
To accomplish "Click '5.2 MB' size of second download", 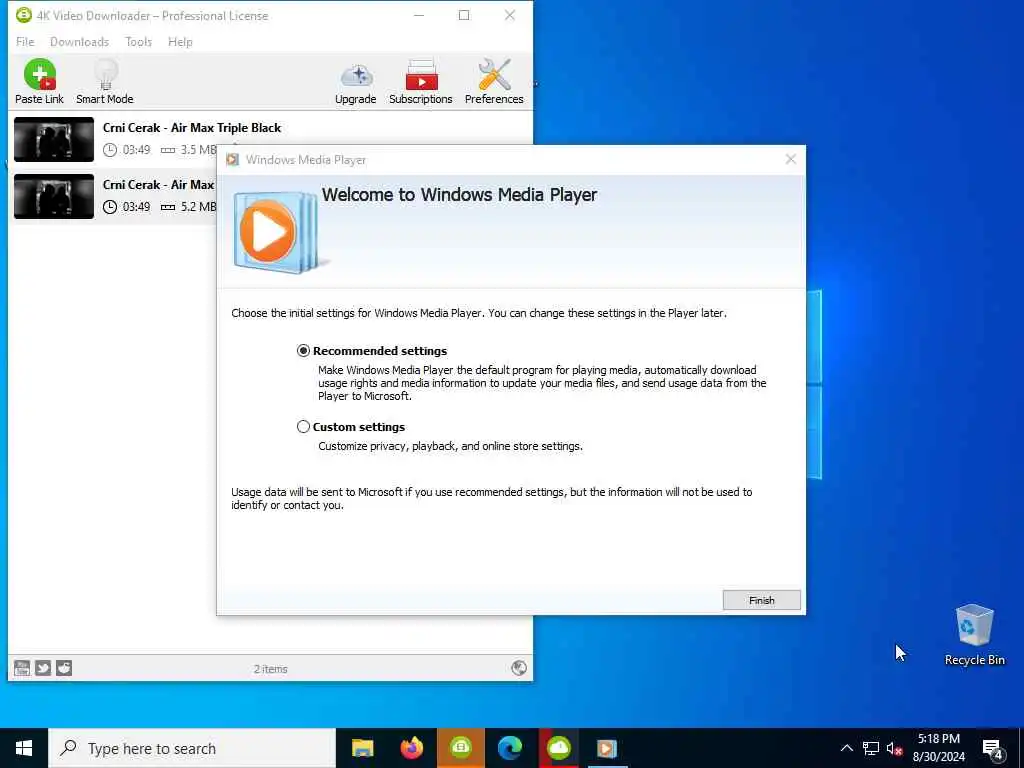I will pyautogui.click(x=198, y=207).
